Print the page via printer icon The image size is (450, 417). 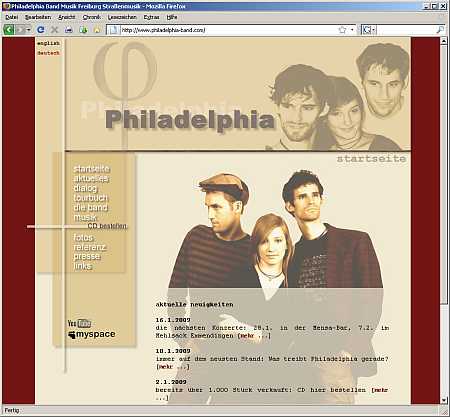pos(69,30)
